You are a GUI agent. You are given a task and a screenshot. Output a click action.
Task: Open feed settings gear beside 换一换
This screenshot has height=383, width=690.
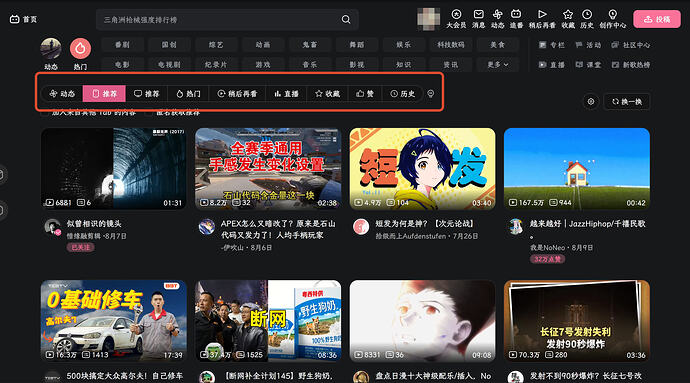(591, 102)
